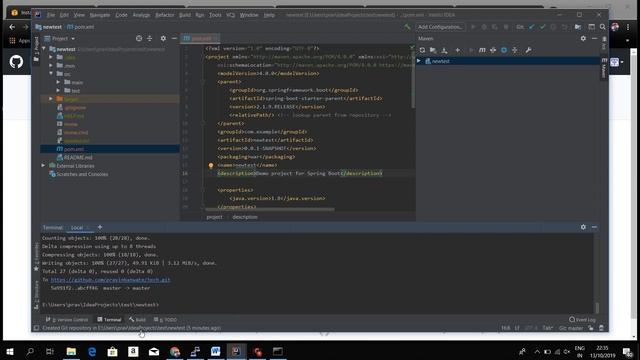This screenshot has width=640, height=360.
Task: Open Build tool window button
Action: click(x=137, y=320)
